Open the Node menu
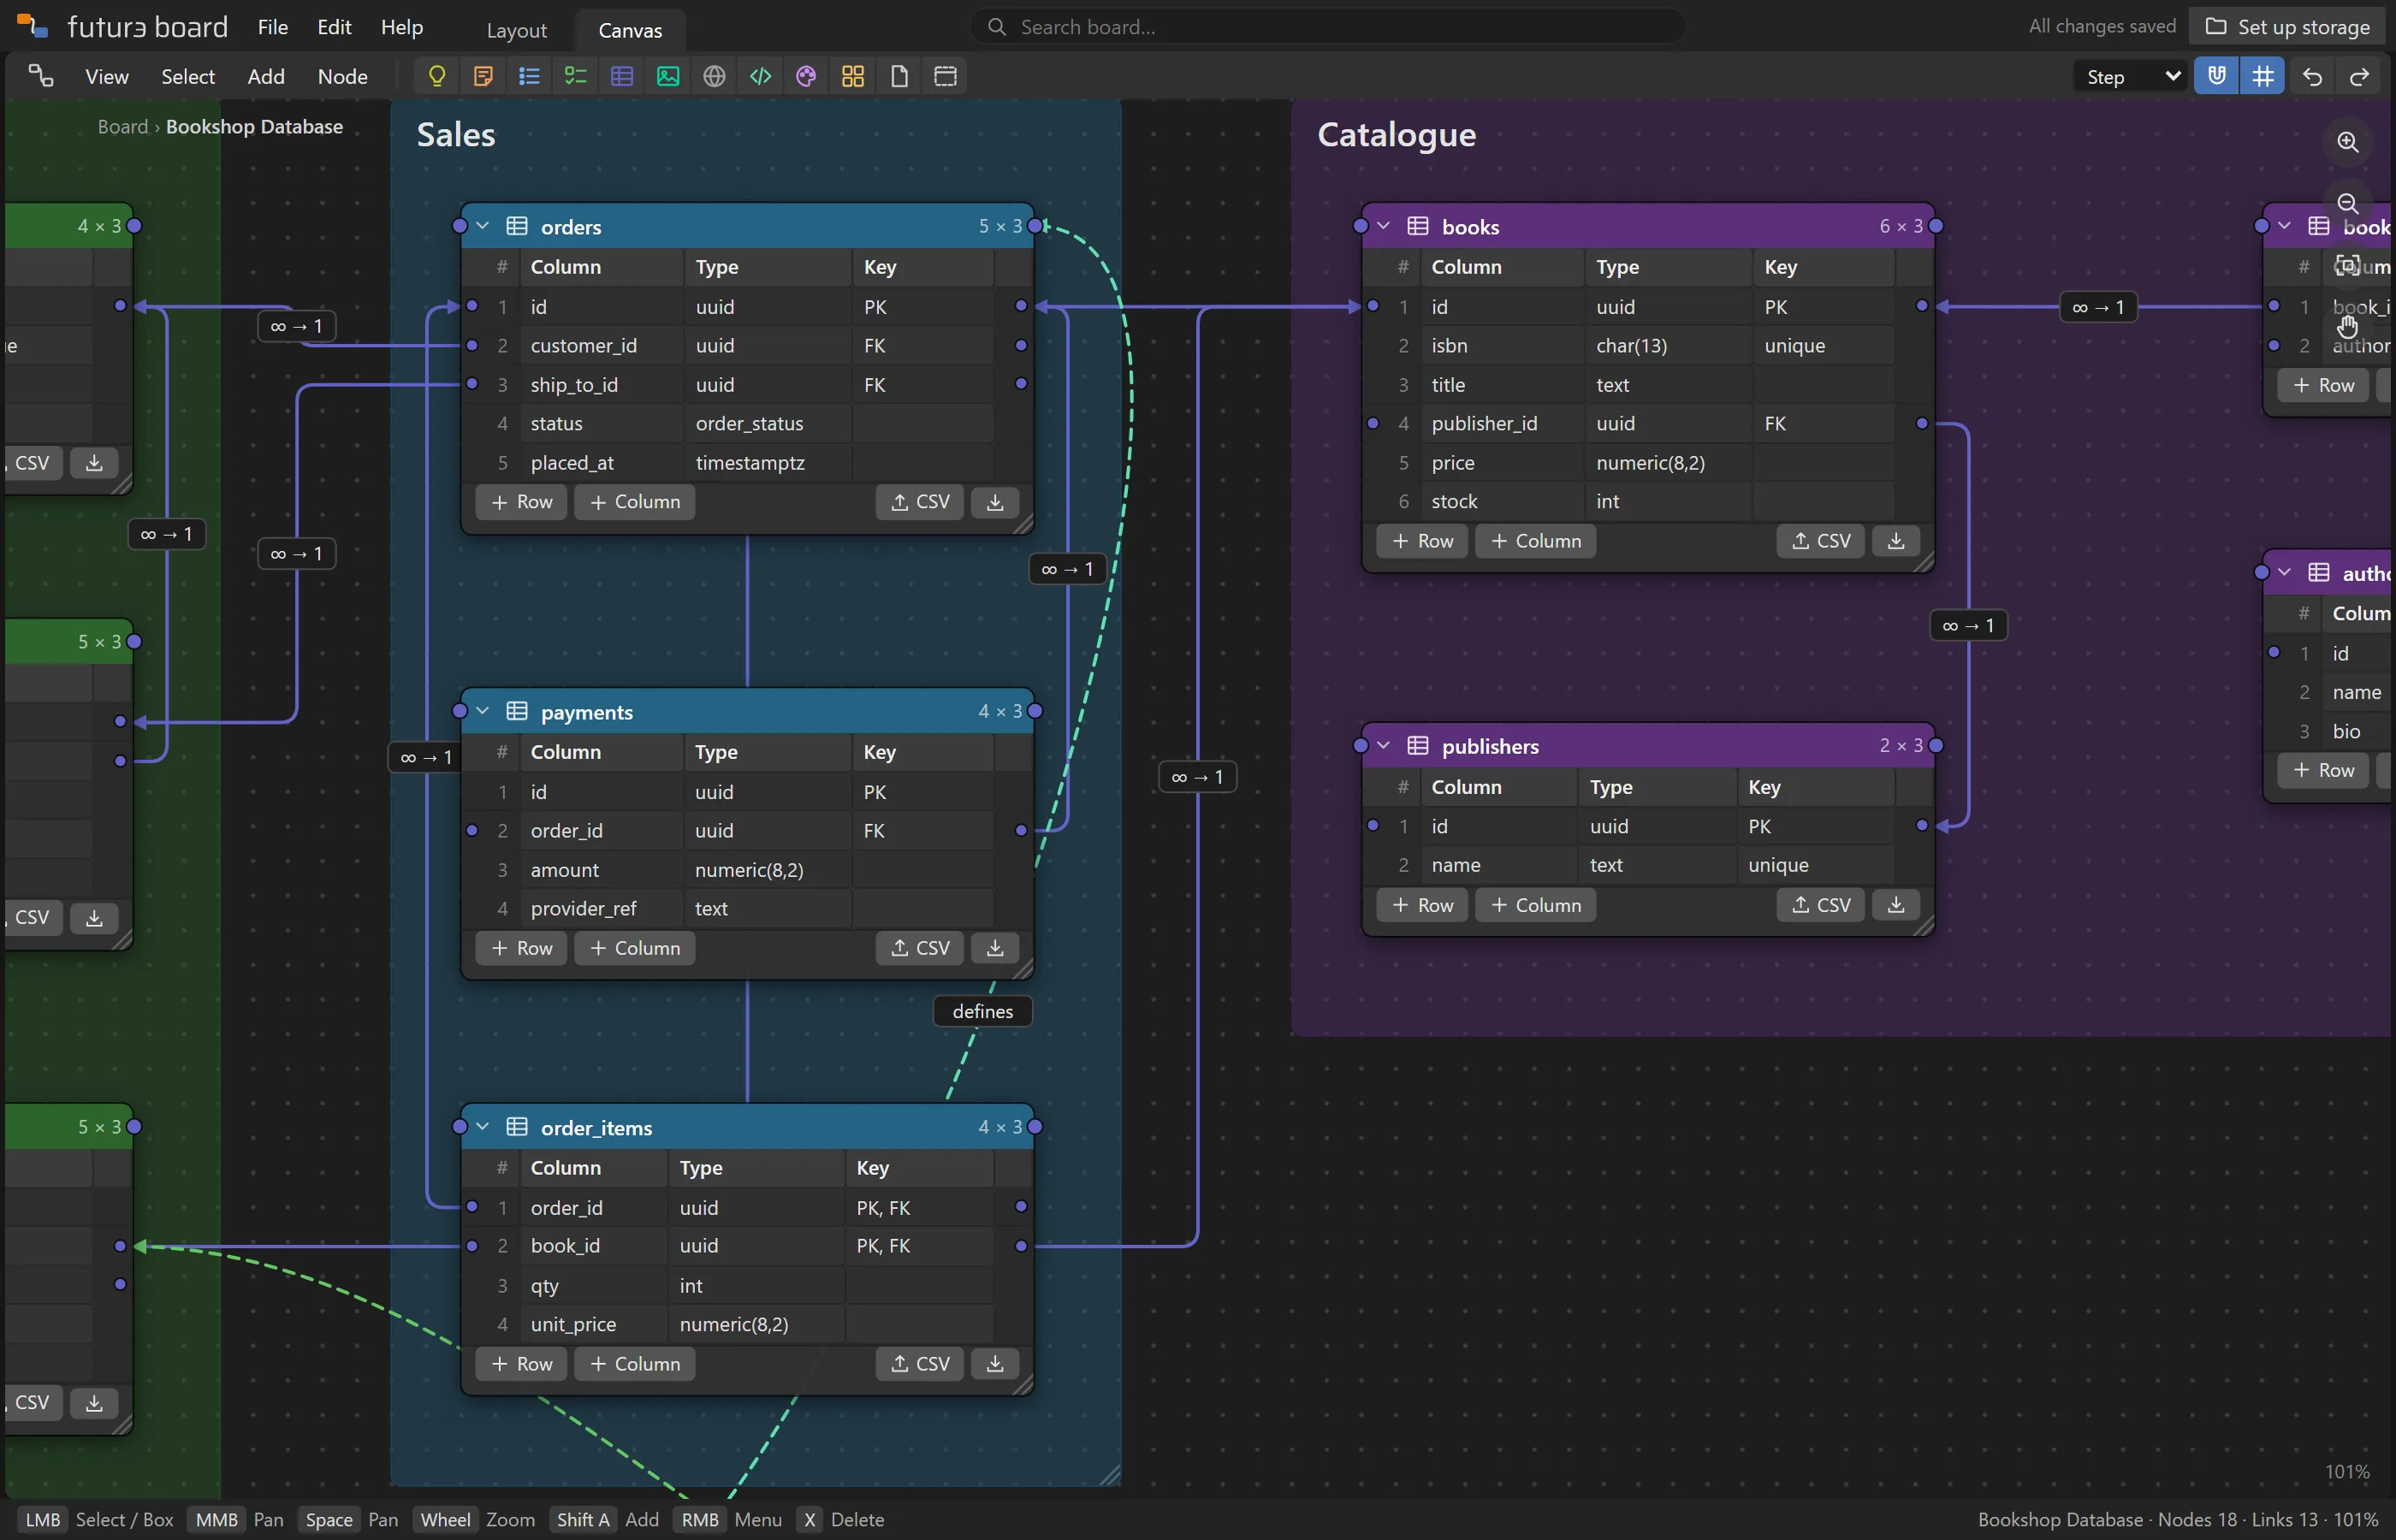2396x1540 pixels. pos(342,77)
